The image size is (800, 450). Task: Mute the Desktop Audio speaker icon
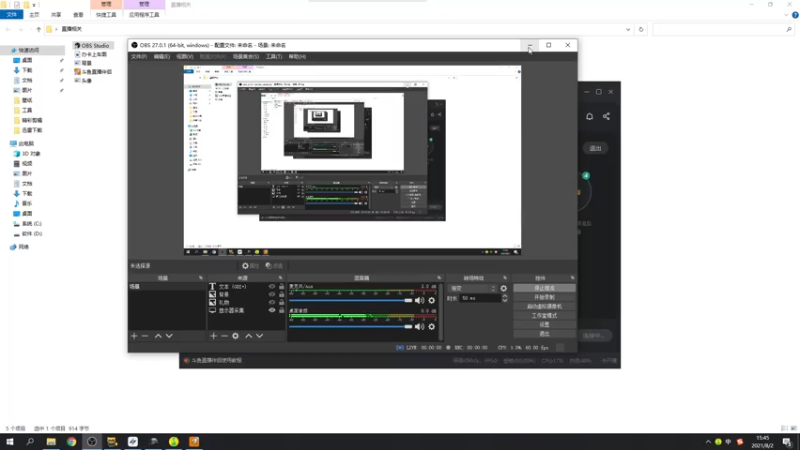pos(419,327)
